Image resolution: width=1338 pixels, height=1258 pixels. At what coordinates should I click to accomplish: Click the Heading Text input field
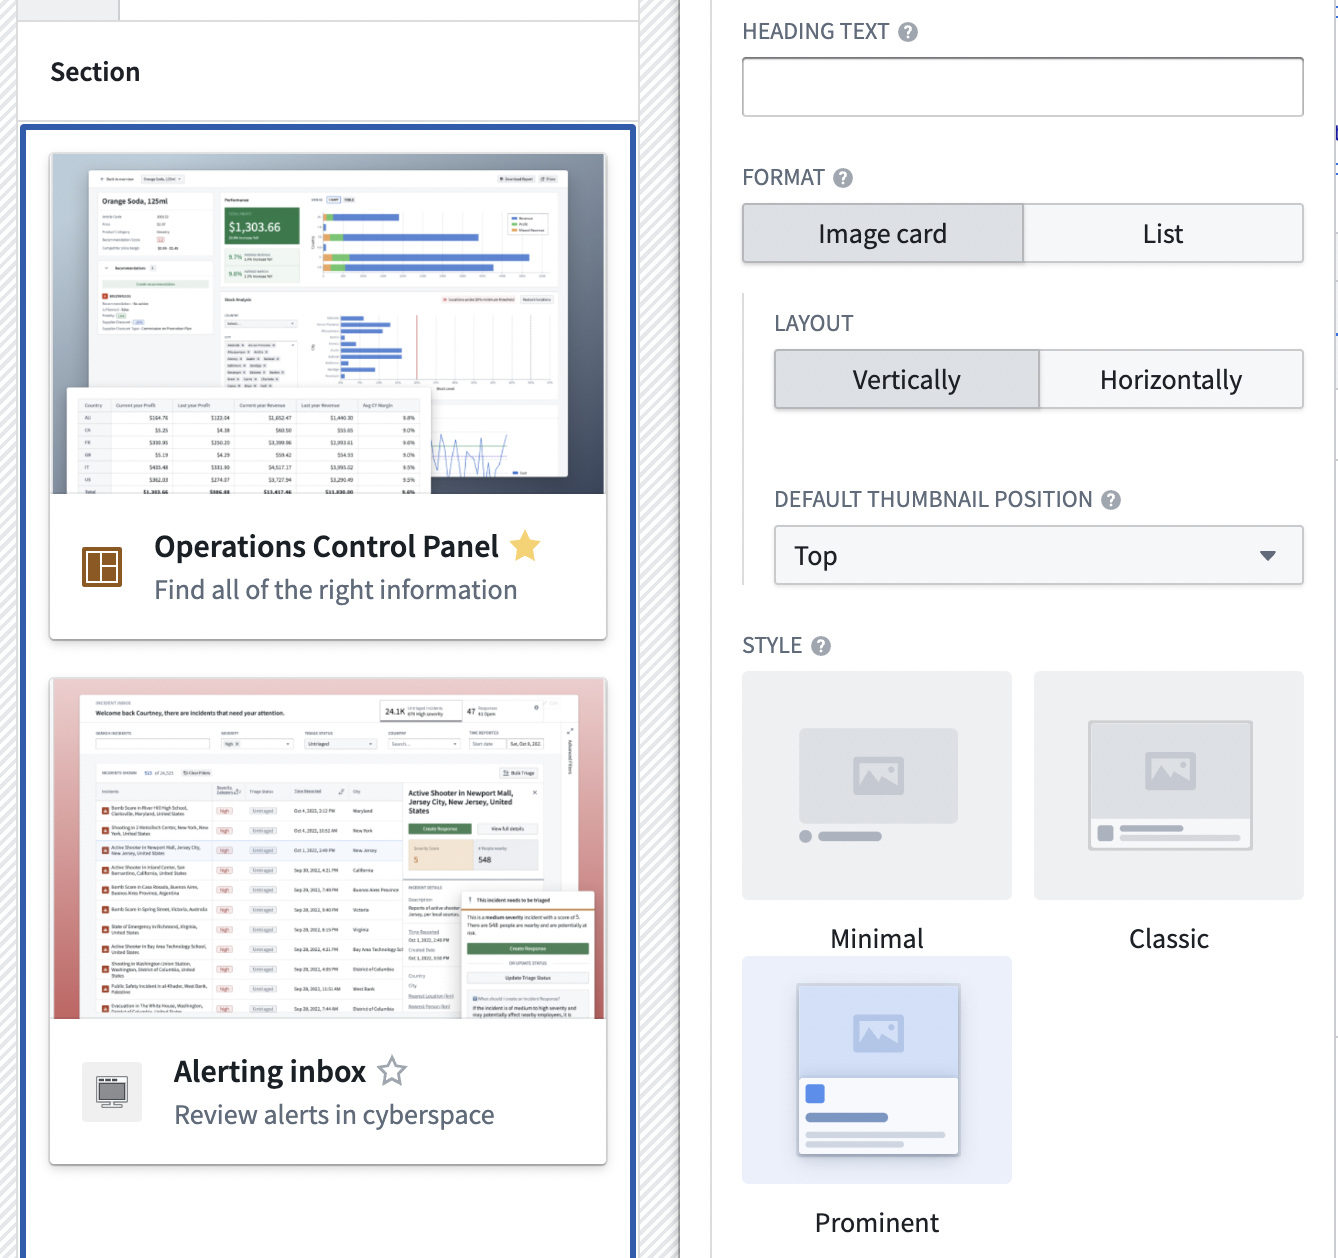[x=1023, y=87]
